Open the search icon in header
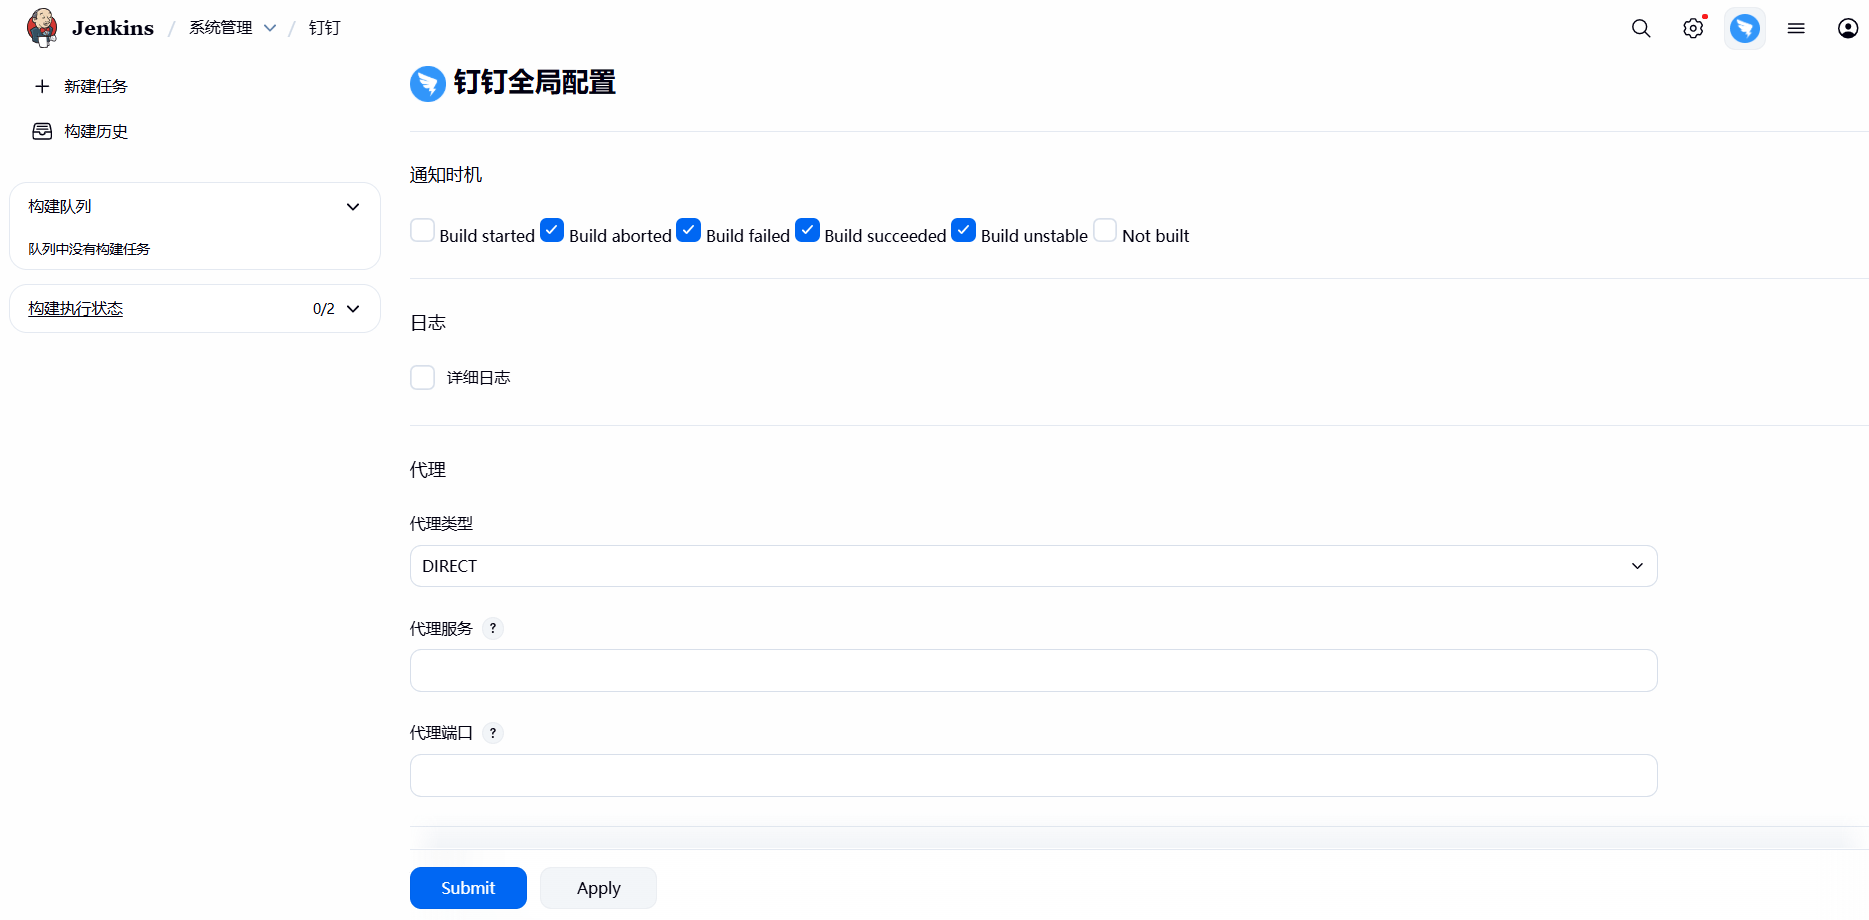1869x920 pixels. coord(1641,28)
